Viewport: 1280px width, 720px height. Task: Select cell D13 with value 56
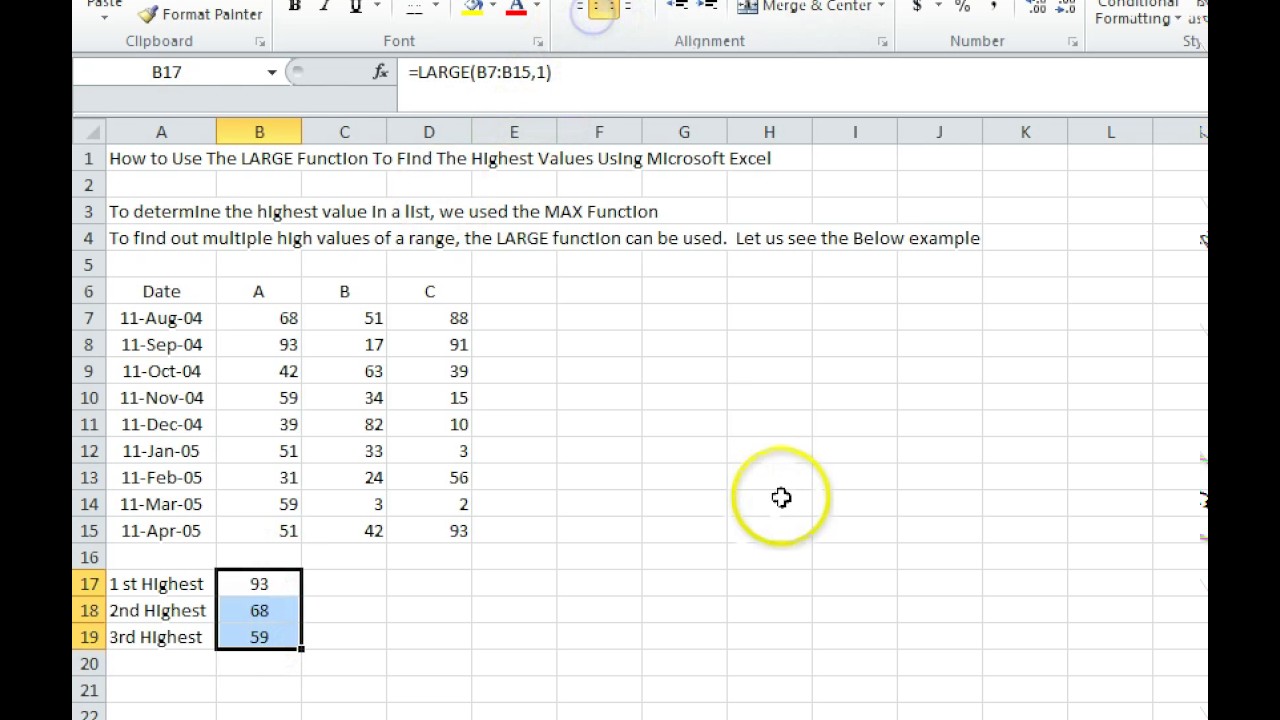(429, 478)
